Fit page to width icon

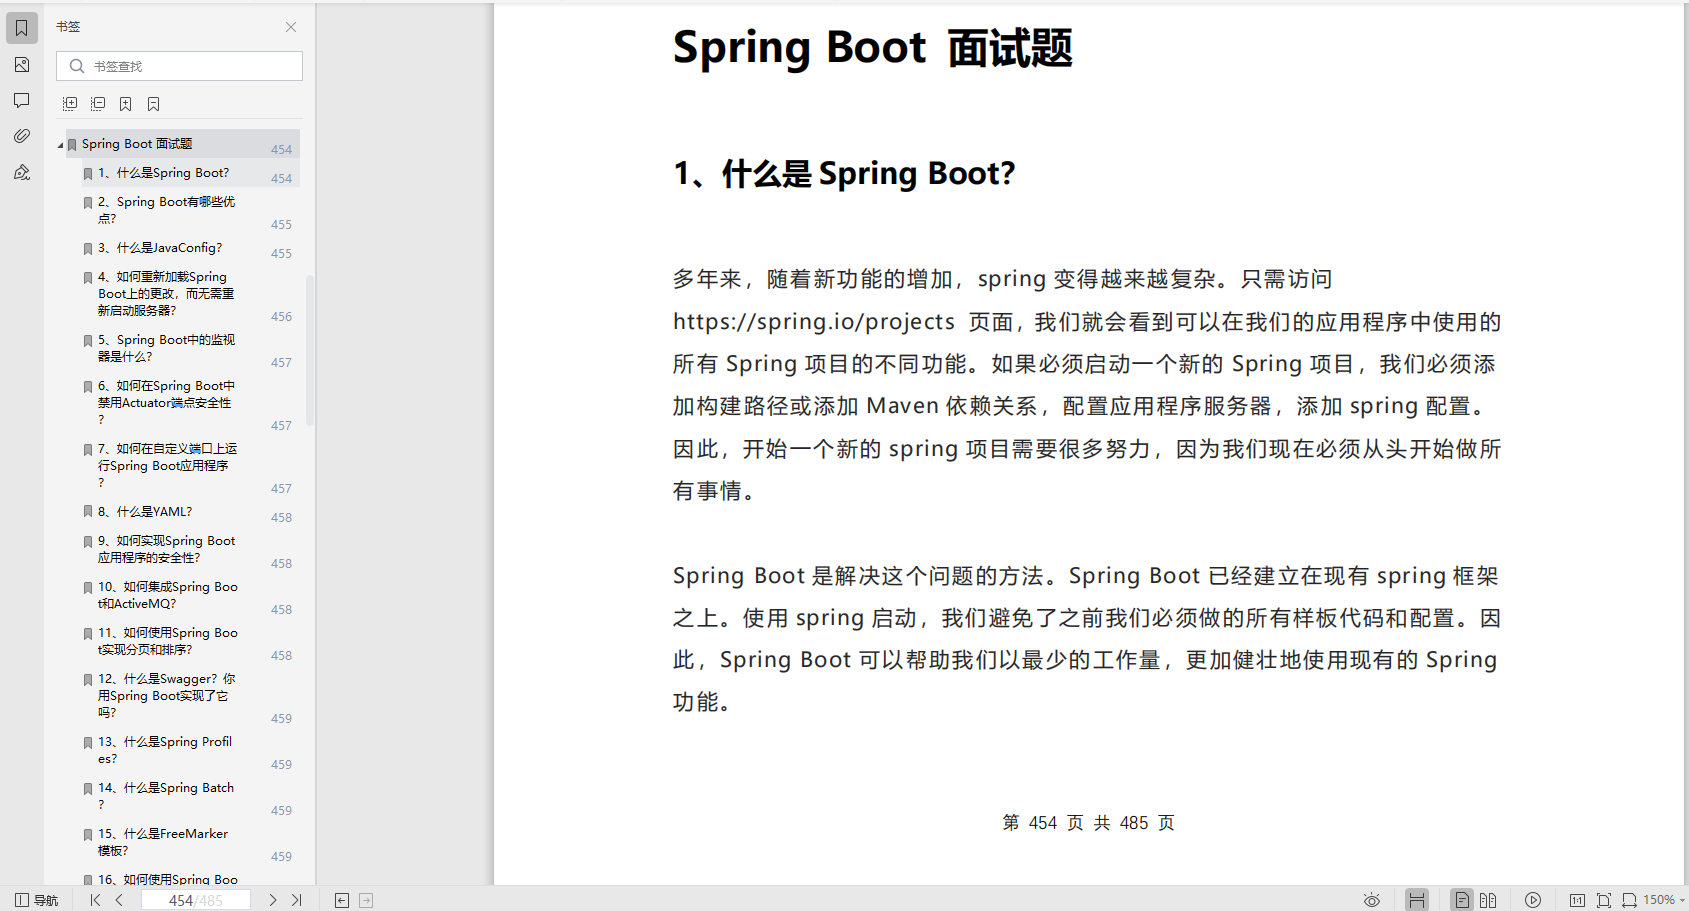pos(1629,900)
